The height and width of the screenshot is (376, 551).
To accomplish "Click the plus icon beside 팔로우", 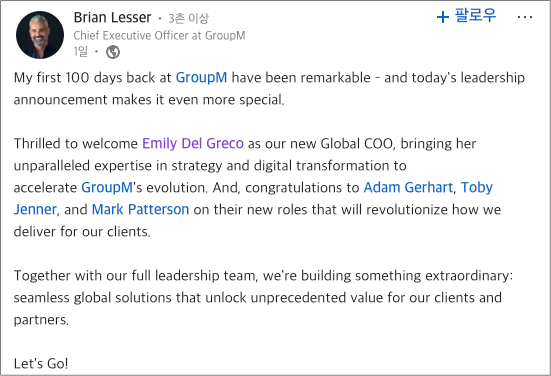I will click(x=443, y=17).
